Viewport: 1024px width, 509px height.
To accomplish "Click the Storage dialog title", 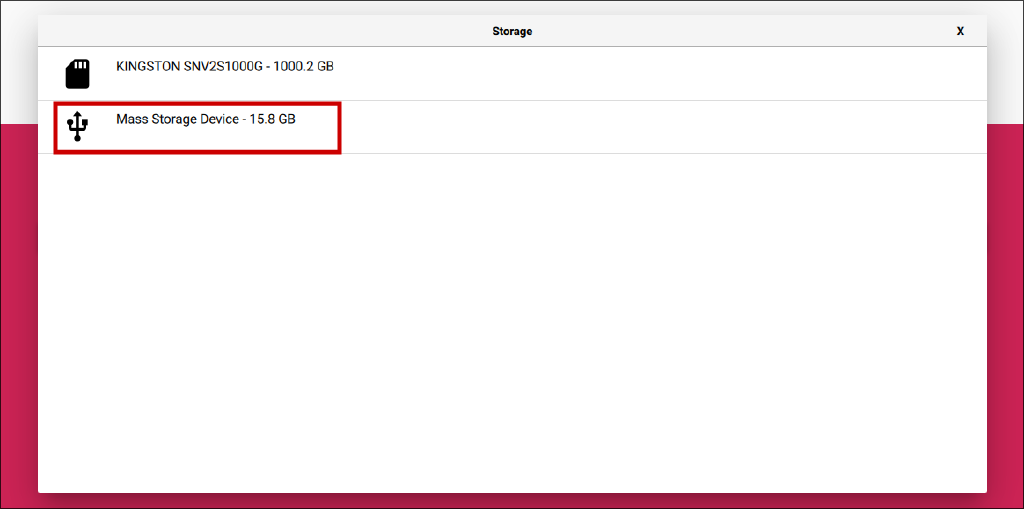I will click(512, 31).
